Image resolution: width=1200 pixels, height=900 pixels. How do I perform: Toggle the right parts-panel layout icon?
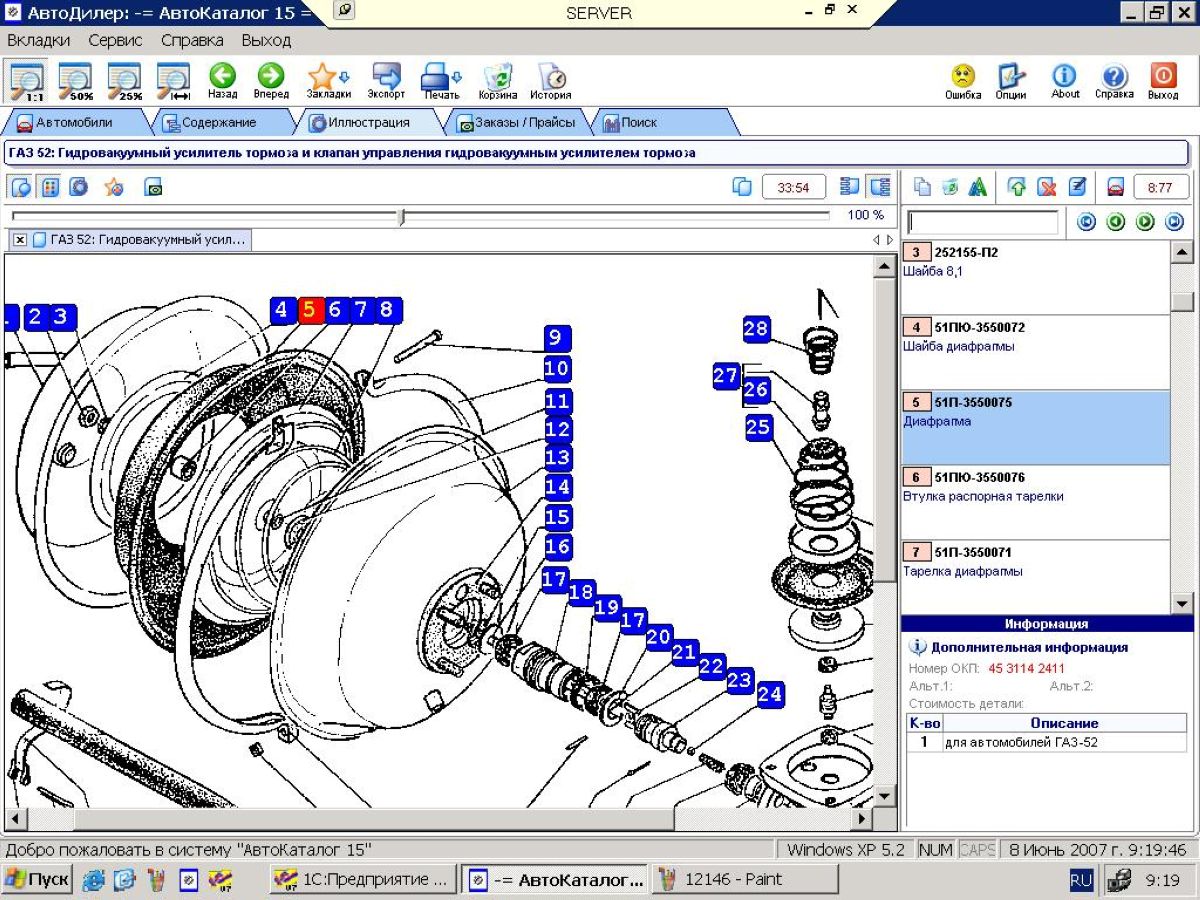(x=879, y=187)
